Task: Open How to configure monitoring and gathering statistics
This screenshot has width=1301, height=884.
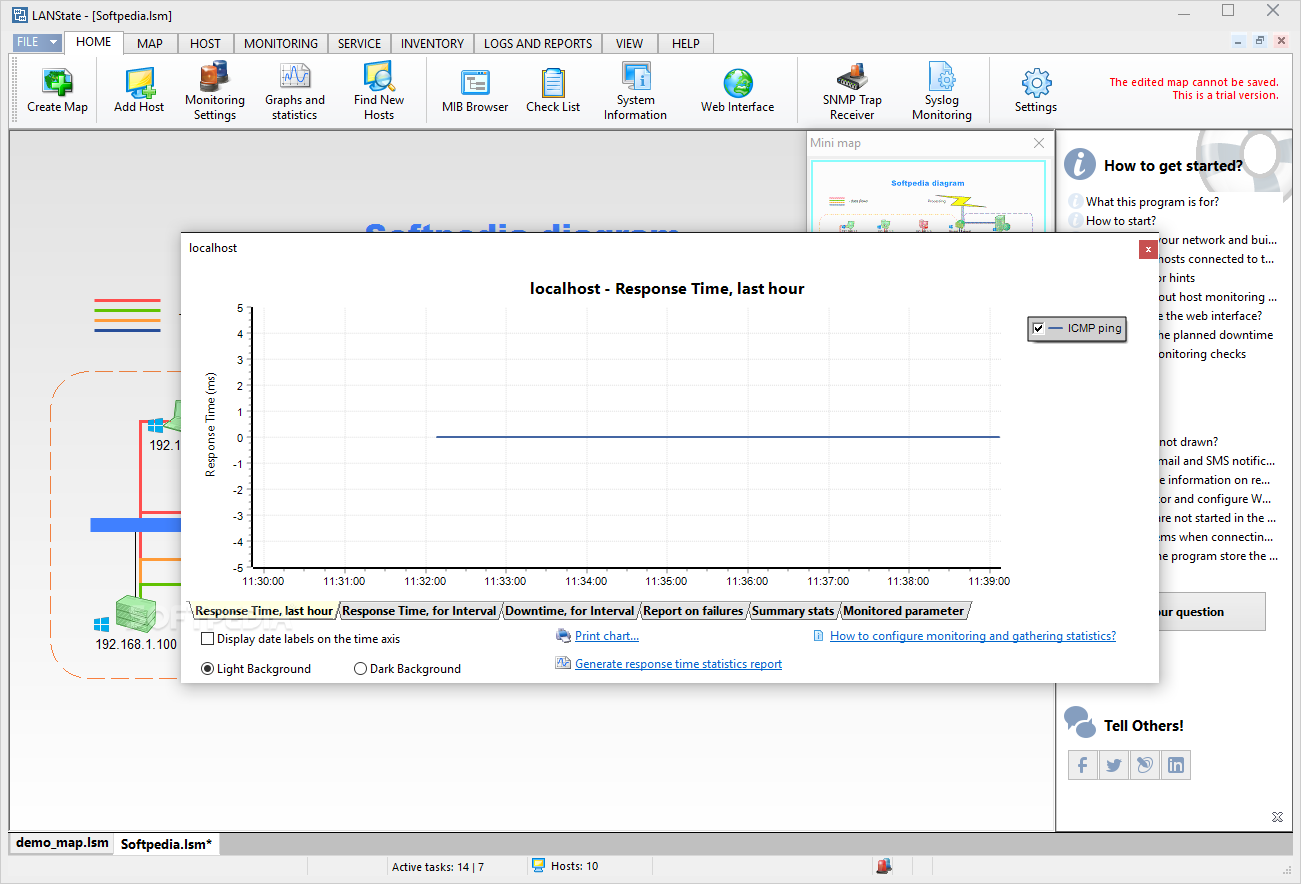Action: [x=972, y=635]
